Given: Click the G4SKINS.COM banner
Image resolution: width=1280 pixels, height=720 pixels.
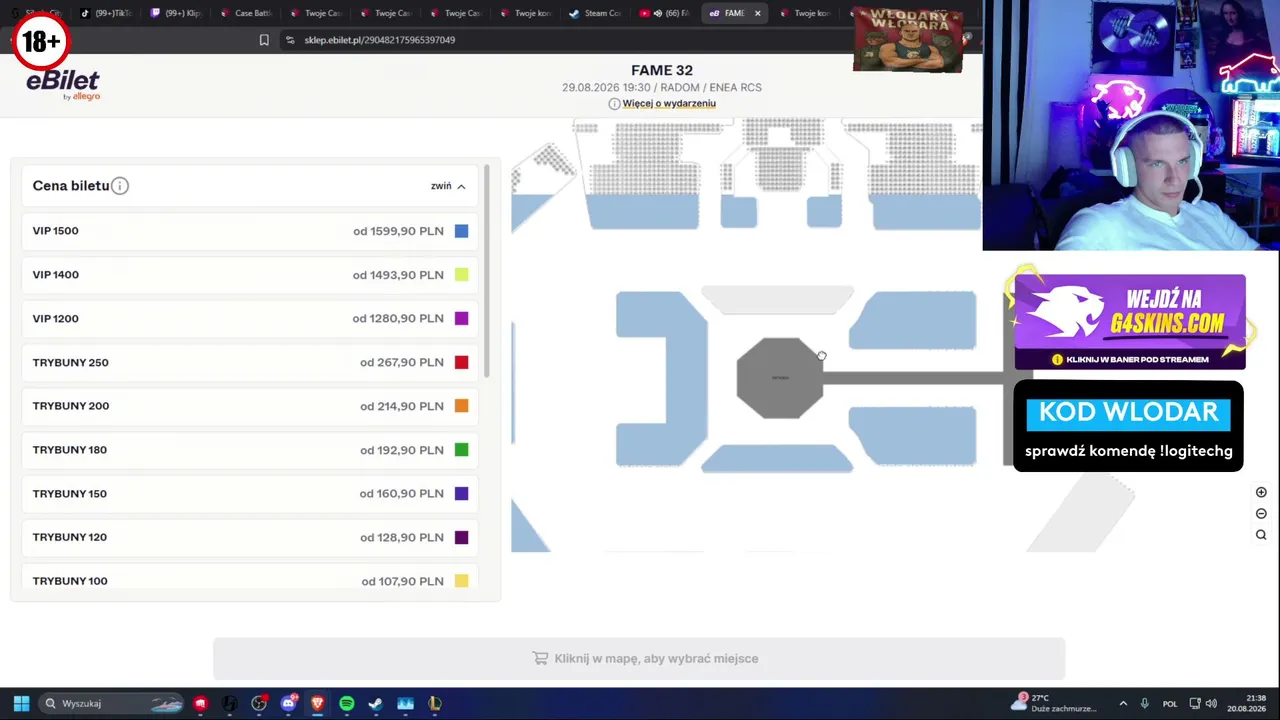Looking at the screenshot, I should pos(1130,321).
